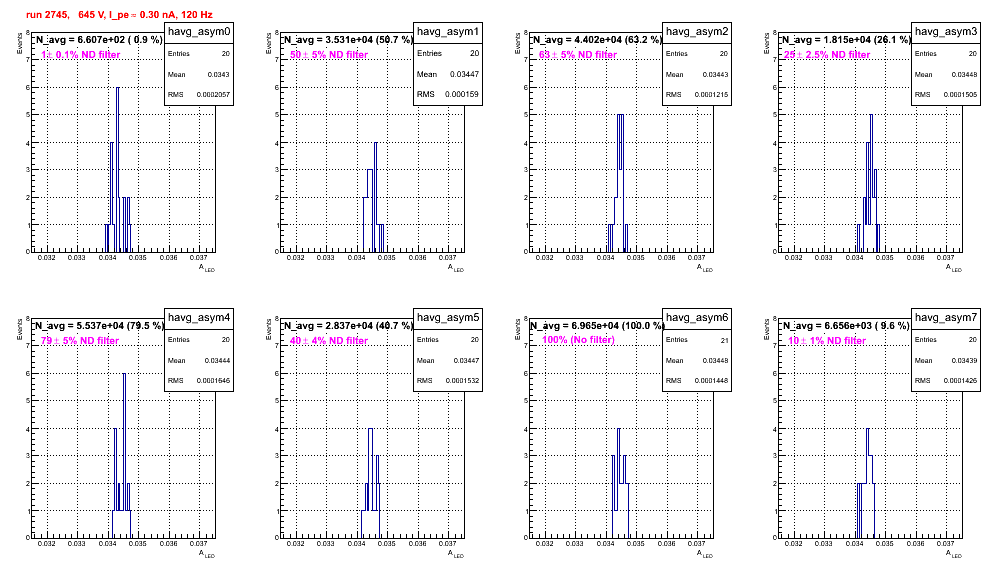Click the histogram peak in havg_asym2
The width and height of the screenshot is (996, 572).
621,183
